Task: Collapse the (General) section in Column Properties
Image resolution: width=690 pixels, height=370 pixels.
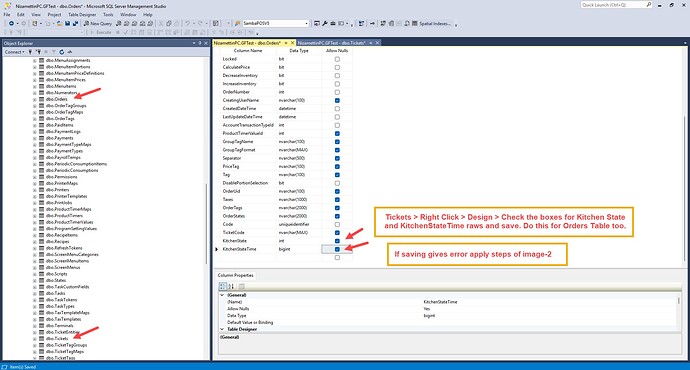Action: click(x=222, y=295)
